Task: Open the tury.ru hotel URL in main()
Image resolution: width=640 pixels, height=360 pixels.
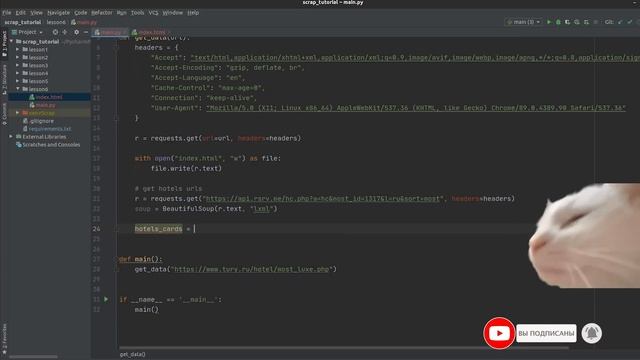Action: click(x=251, y=269)
